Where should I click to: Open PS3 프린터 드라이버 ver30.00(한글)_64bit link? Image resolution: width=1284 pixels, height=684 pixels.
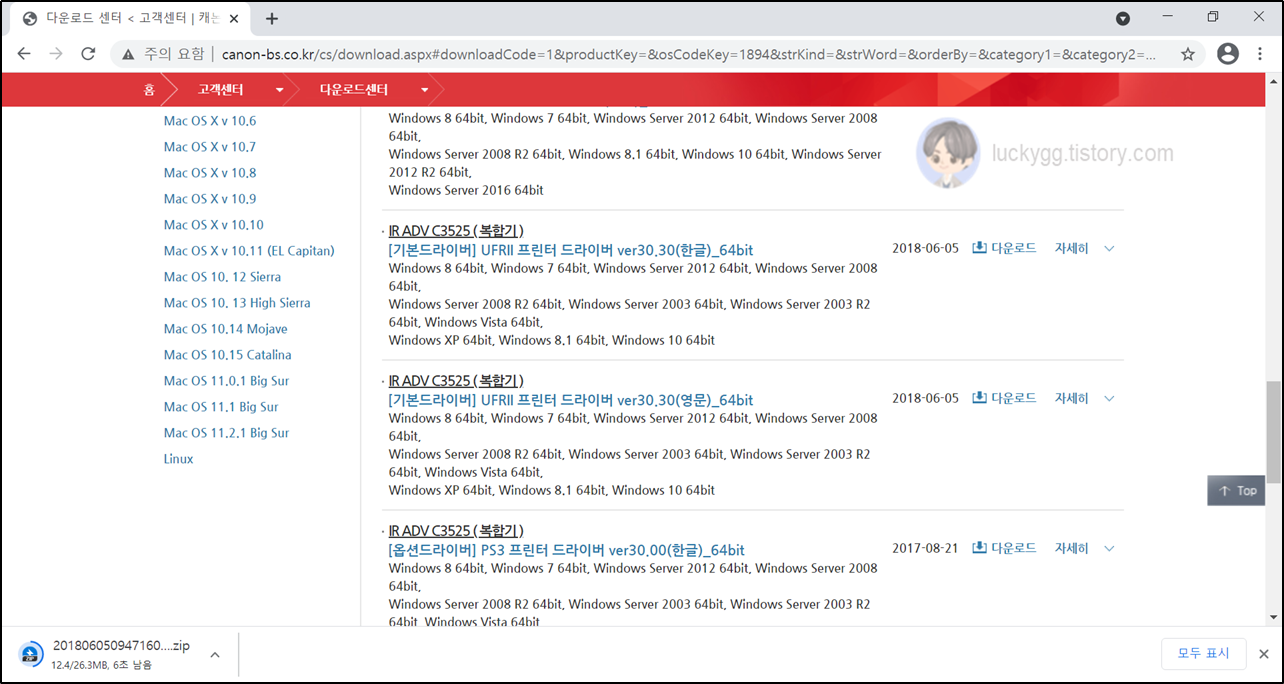(x=567, y=550)
